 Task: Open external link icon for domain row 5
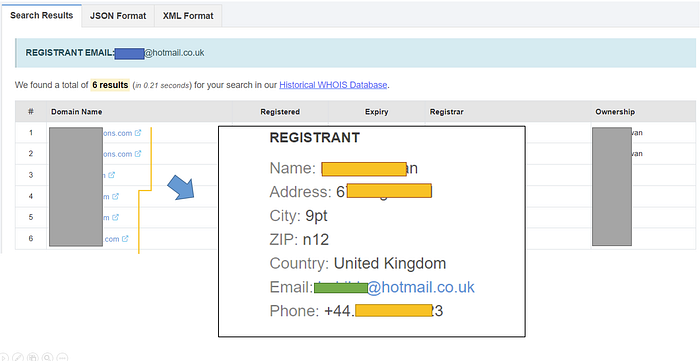tap(115, 217)
